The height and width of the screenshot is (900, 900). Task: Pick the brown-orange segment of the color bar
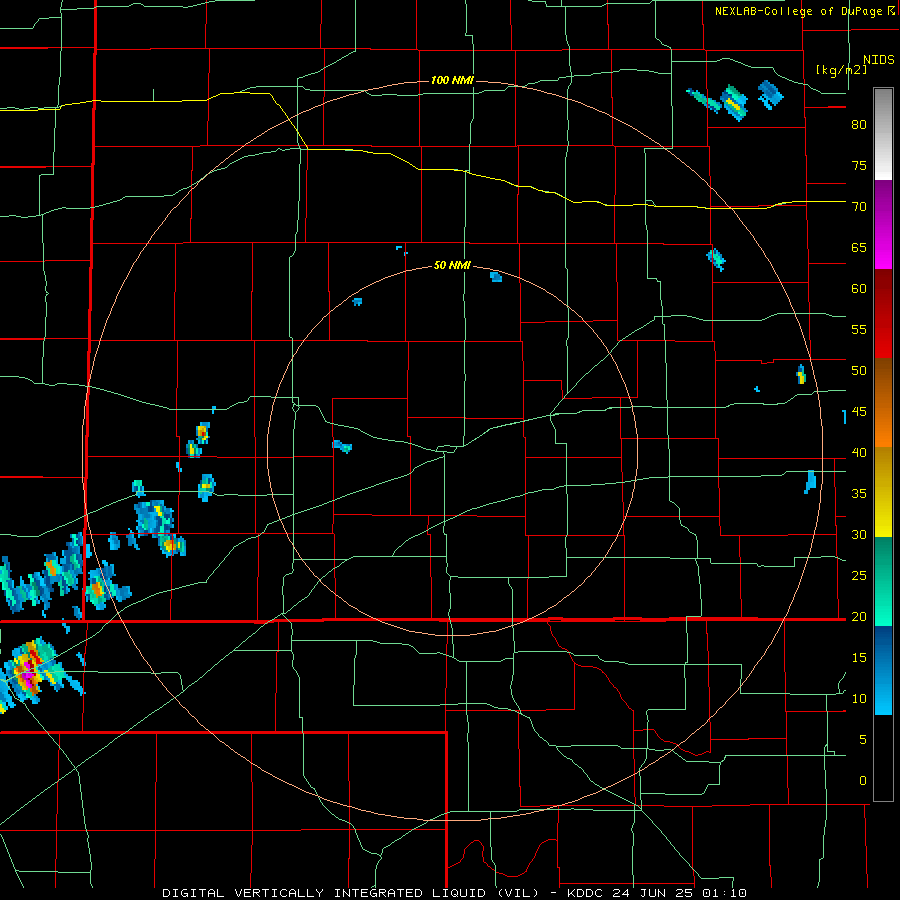[x=883, y=402]
